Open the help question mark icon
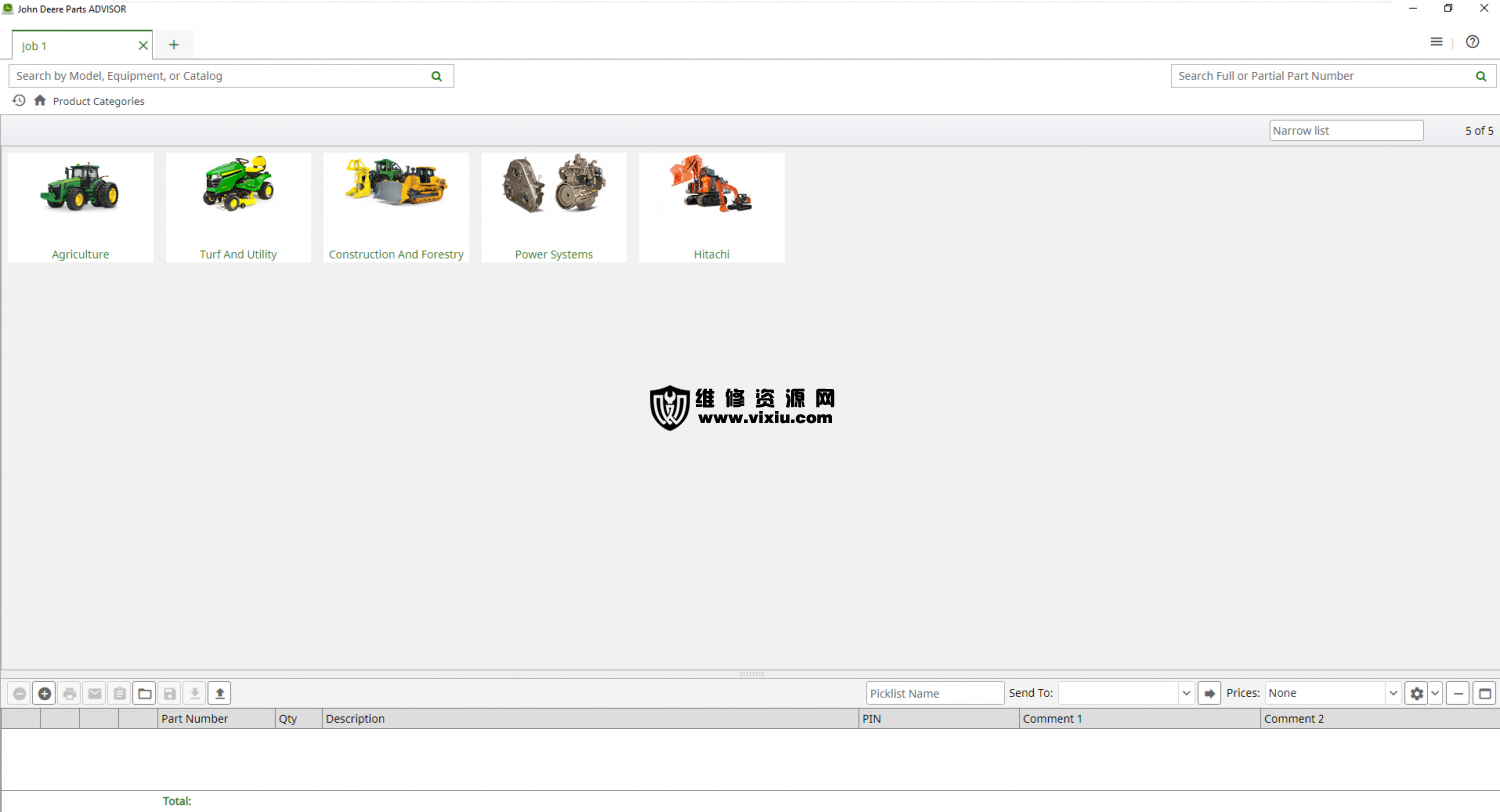Screen dimensions: 1500x812 coord(1472,42)
